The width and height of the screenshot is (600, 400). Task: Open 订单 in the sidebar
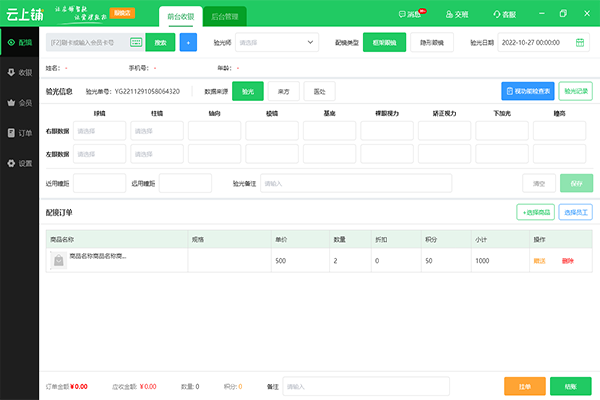(x=19, y=132)
